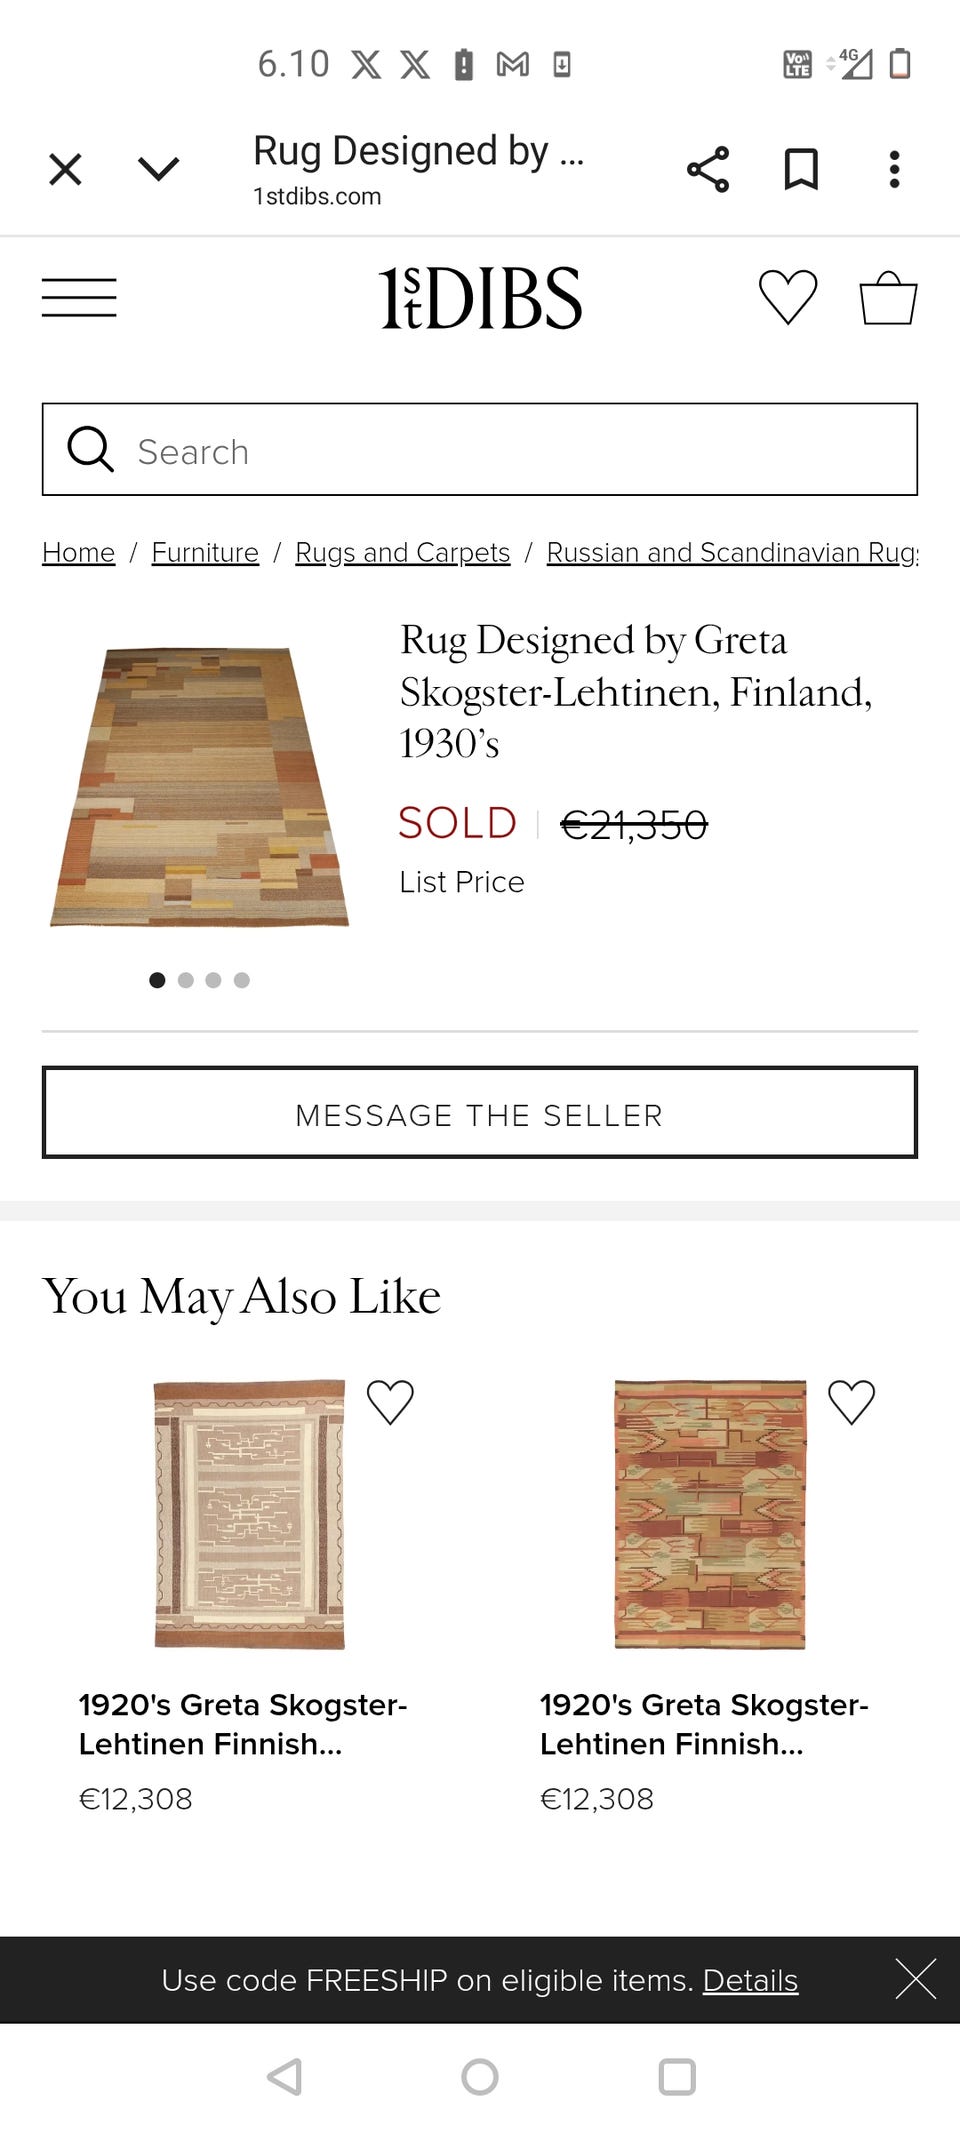Bookmark this page with the bookmark icon
Image resolution: width=960 pixels, height=2133 pixels.
(x=801, y=169)
